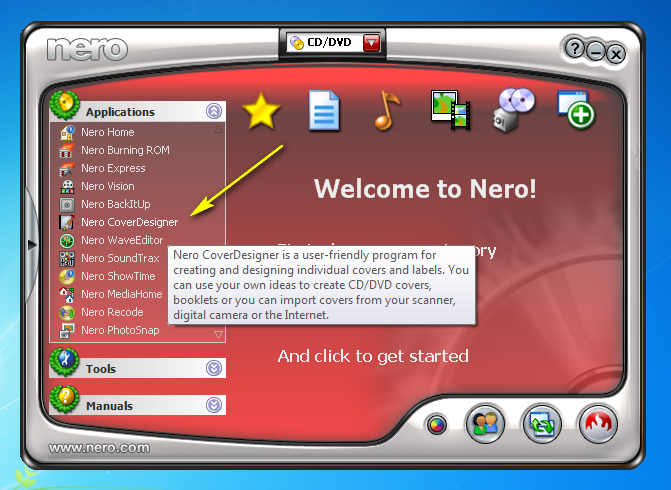Click the Nero Recode icon
The height and width of the screenshot is (490, 671).
[67, 312]
